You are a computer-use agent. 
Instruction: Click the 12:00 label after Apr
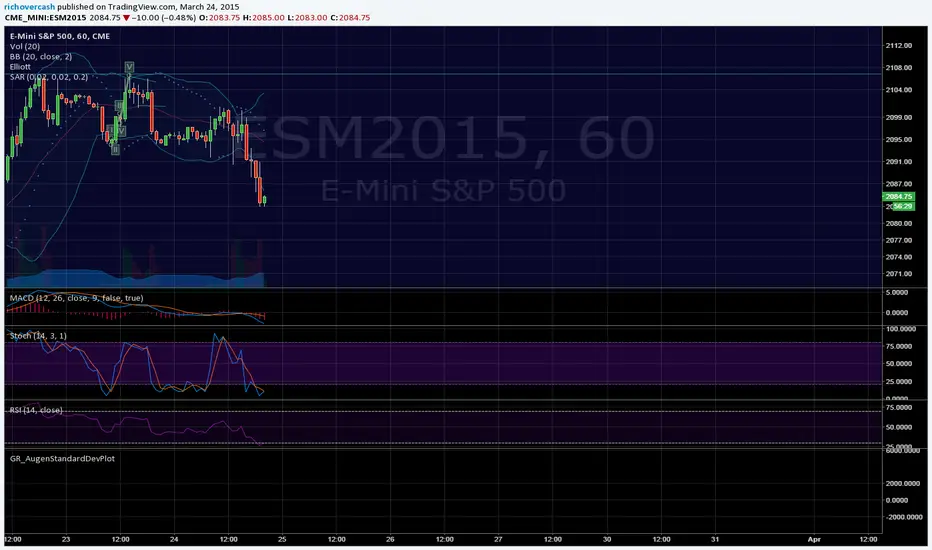click(868, 540)
